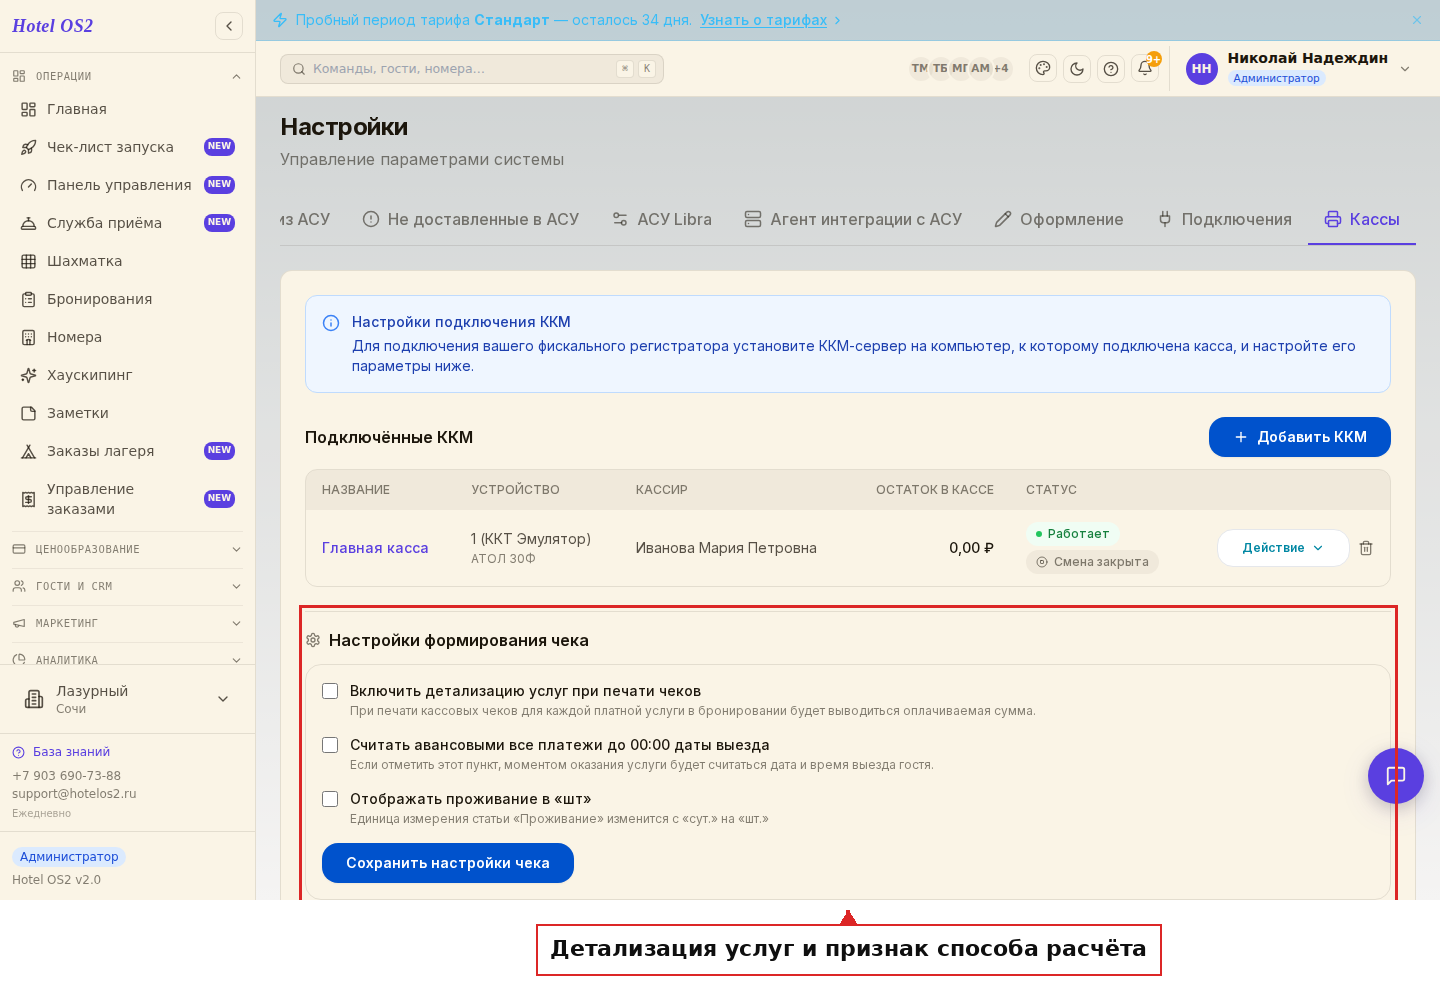Image resolution: width=1440 pixels, height=999 pixels.
Task: Open Оформление tab
Action: [x=1059, y=219]
